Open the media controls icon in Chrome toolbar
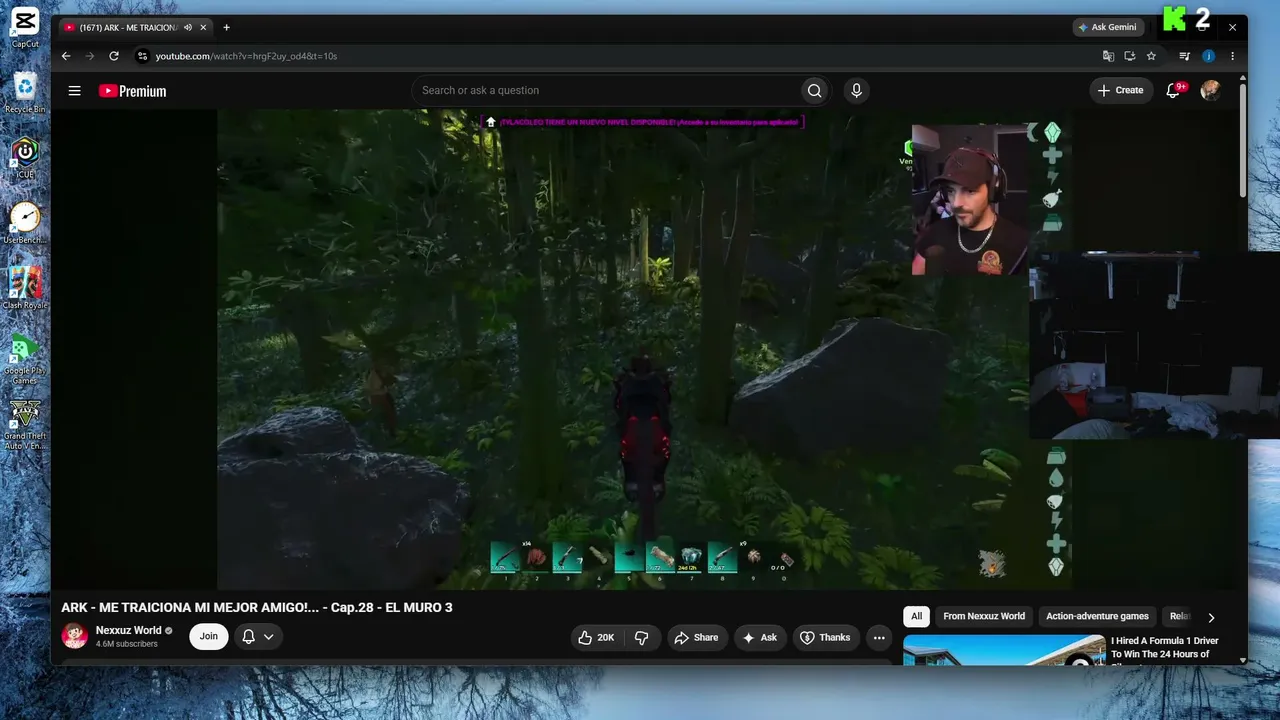 point(1185,56)
